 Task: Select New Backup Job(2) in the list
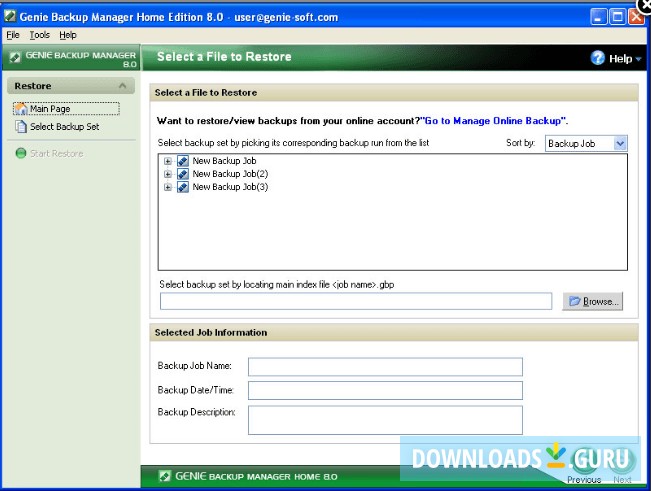[x=230, y=174]
